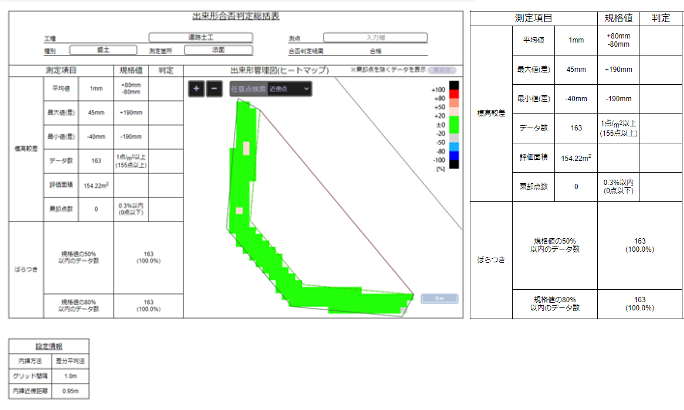Click データ数 163 value in the left table
The height and width of the screenshot is (410, 684).
96,161
